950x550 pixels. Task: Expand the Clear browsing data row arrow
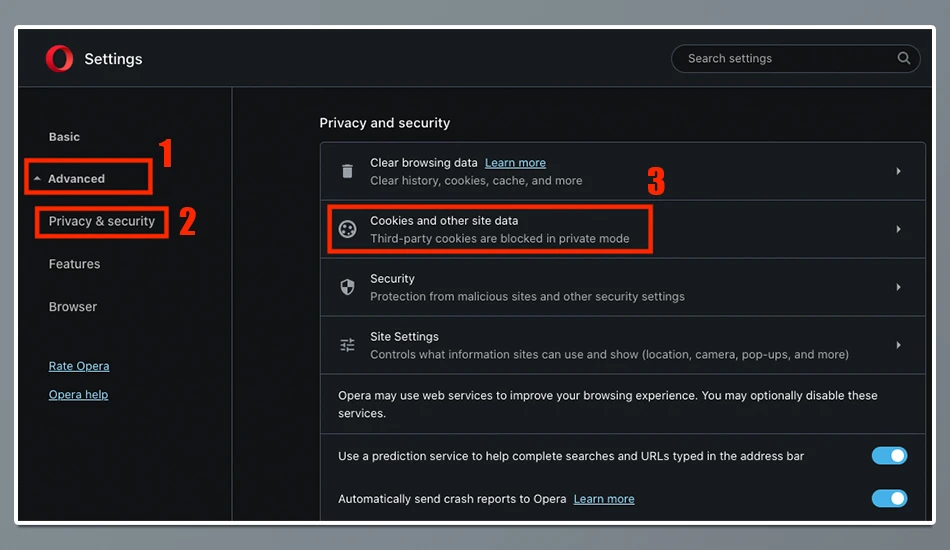click(x=899, y=171)
